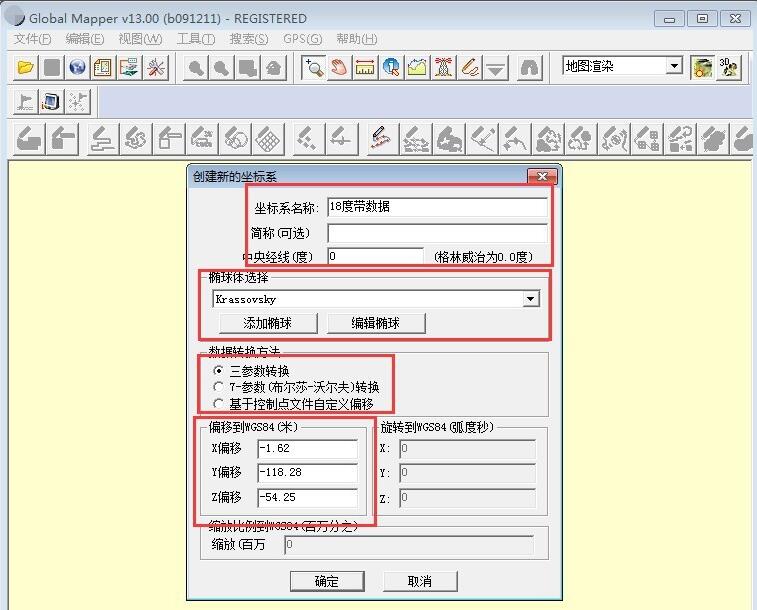Viewport: 757px width, 610px height.
Task: Click the 中央经线(度) input field
Action: click(375, 256)
